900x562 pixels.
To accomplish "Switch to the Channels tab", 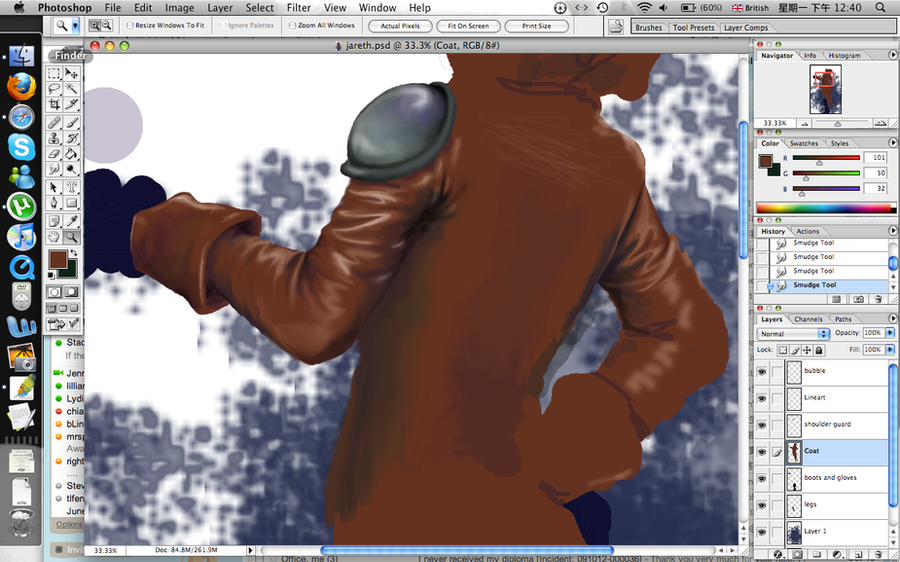I will click(808, 319).
